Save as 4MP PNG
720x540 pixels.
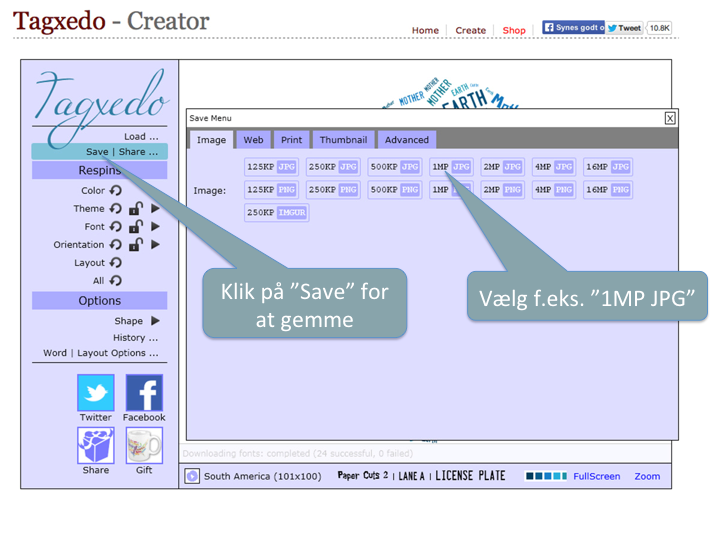pyautogui.click(x=554, y=190)
